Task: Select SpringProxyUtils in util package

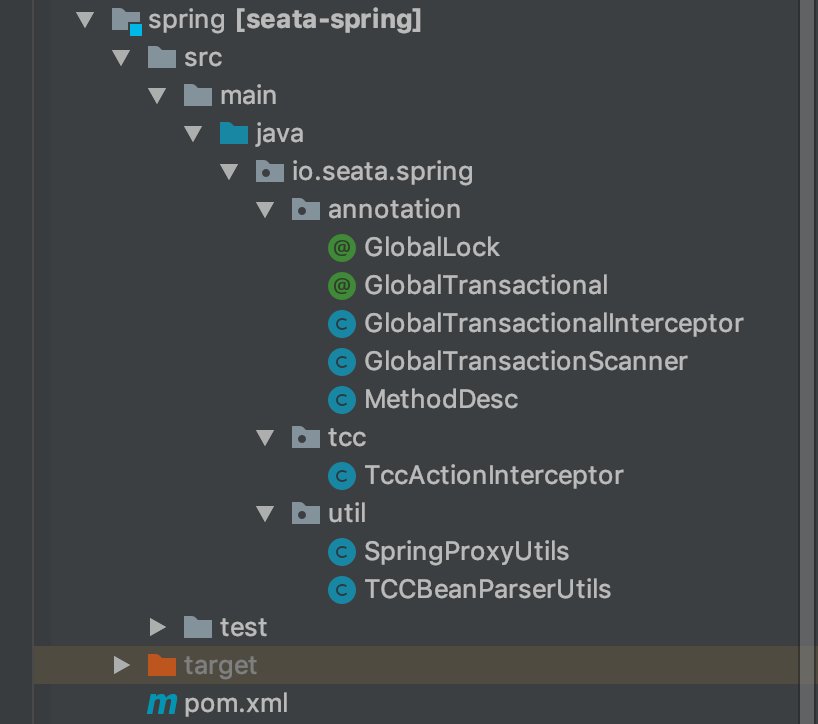Action: [466, 551]
